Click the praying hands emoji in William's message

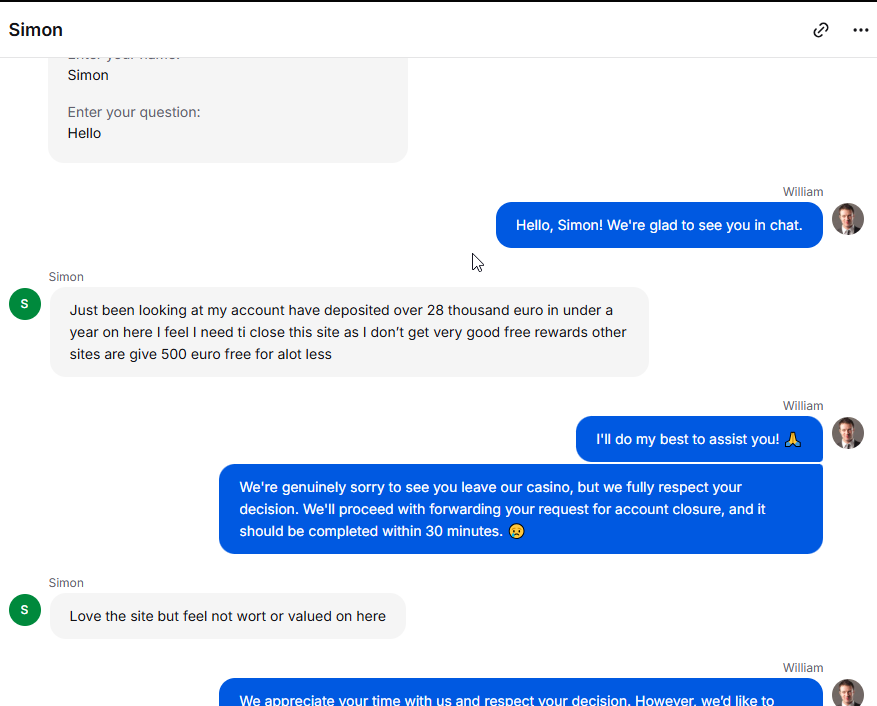793,440
